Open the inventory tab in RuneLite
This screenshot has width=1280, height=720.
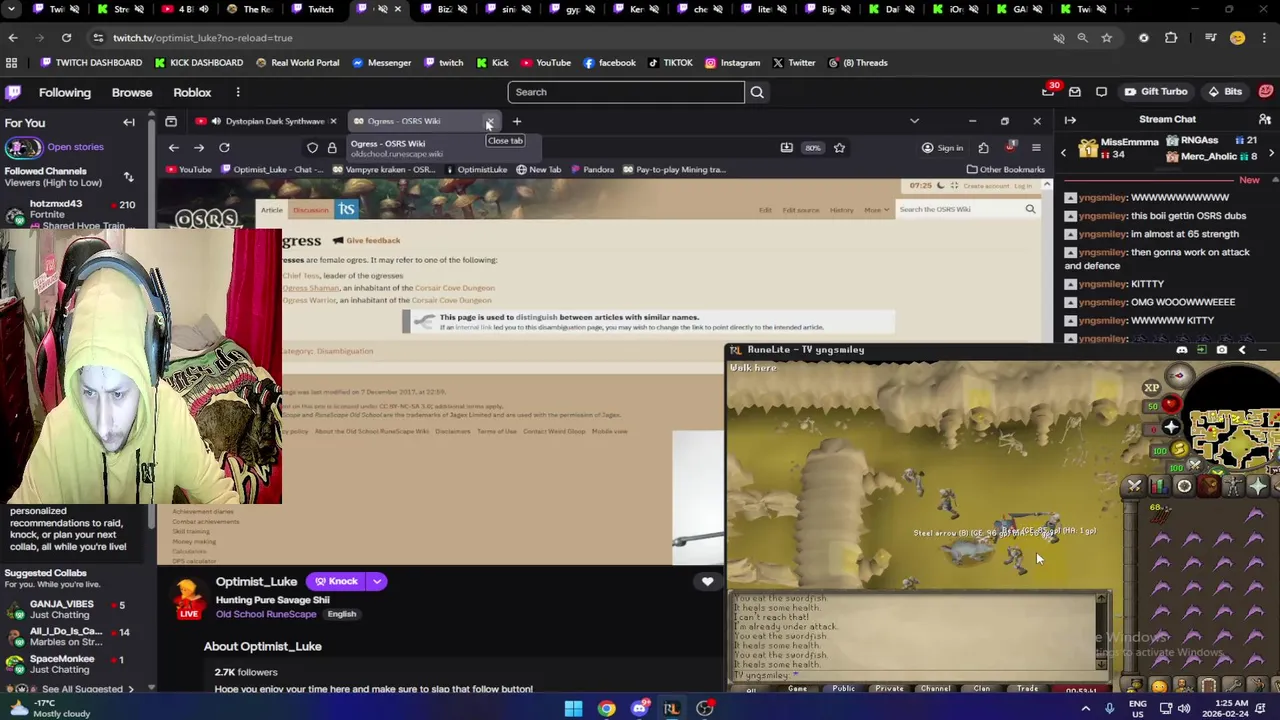click(x=1209, y=486)
